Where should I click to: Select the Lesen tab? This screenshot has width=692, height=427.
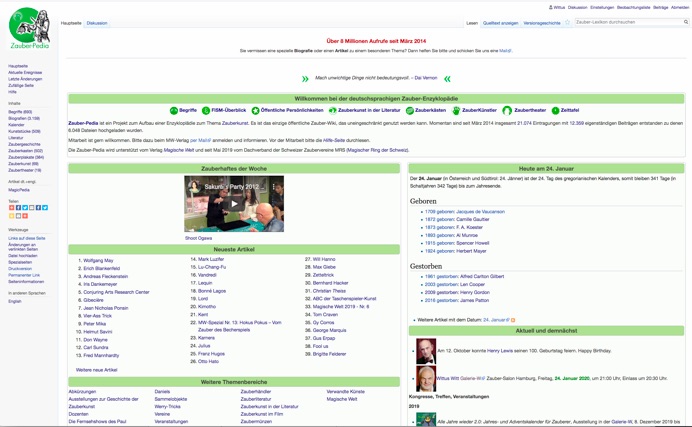(x=472, y=23)
